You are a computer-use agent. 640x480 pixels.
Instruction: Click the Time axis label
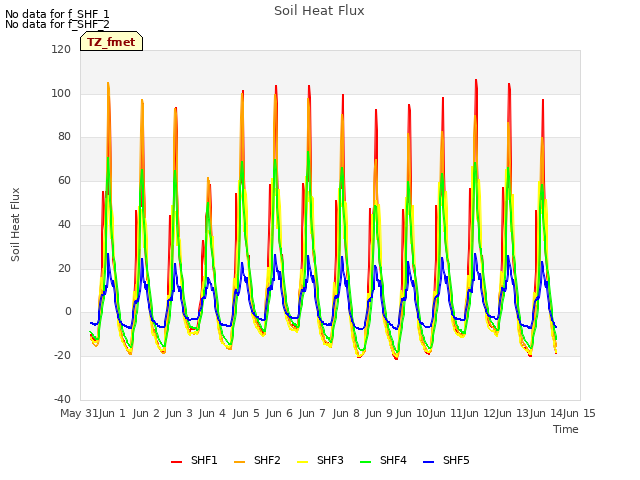566,429
